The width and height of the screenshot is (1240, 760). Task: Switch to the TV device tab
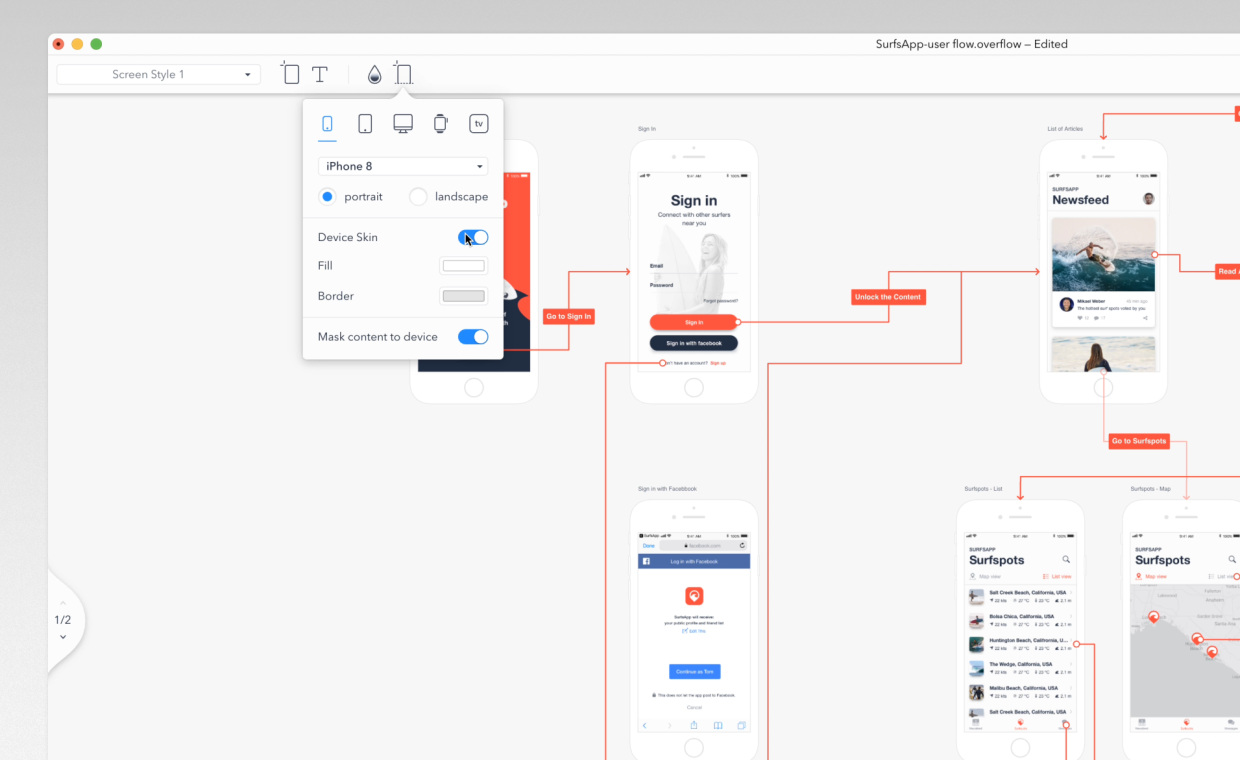point(478,123)
